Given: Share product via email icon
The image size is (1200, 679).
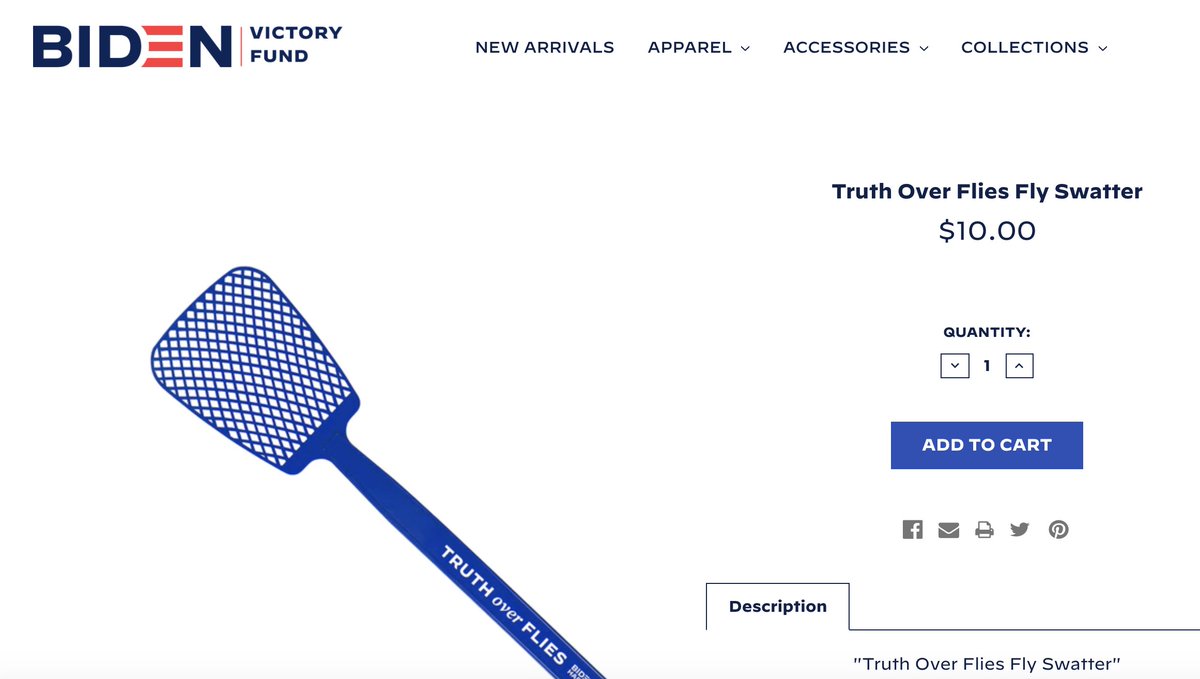Looking at the screenshot, I should [948, 529].
